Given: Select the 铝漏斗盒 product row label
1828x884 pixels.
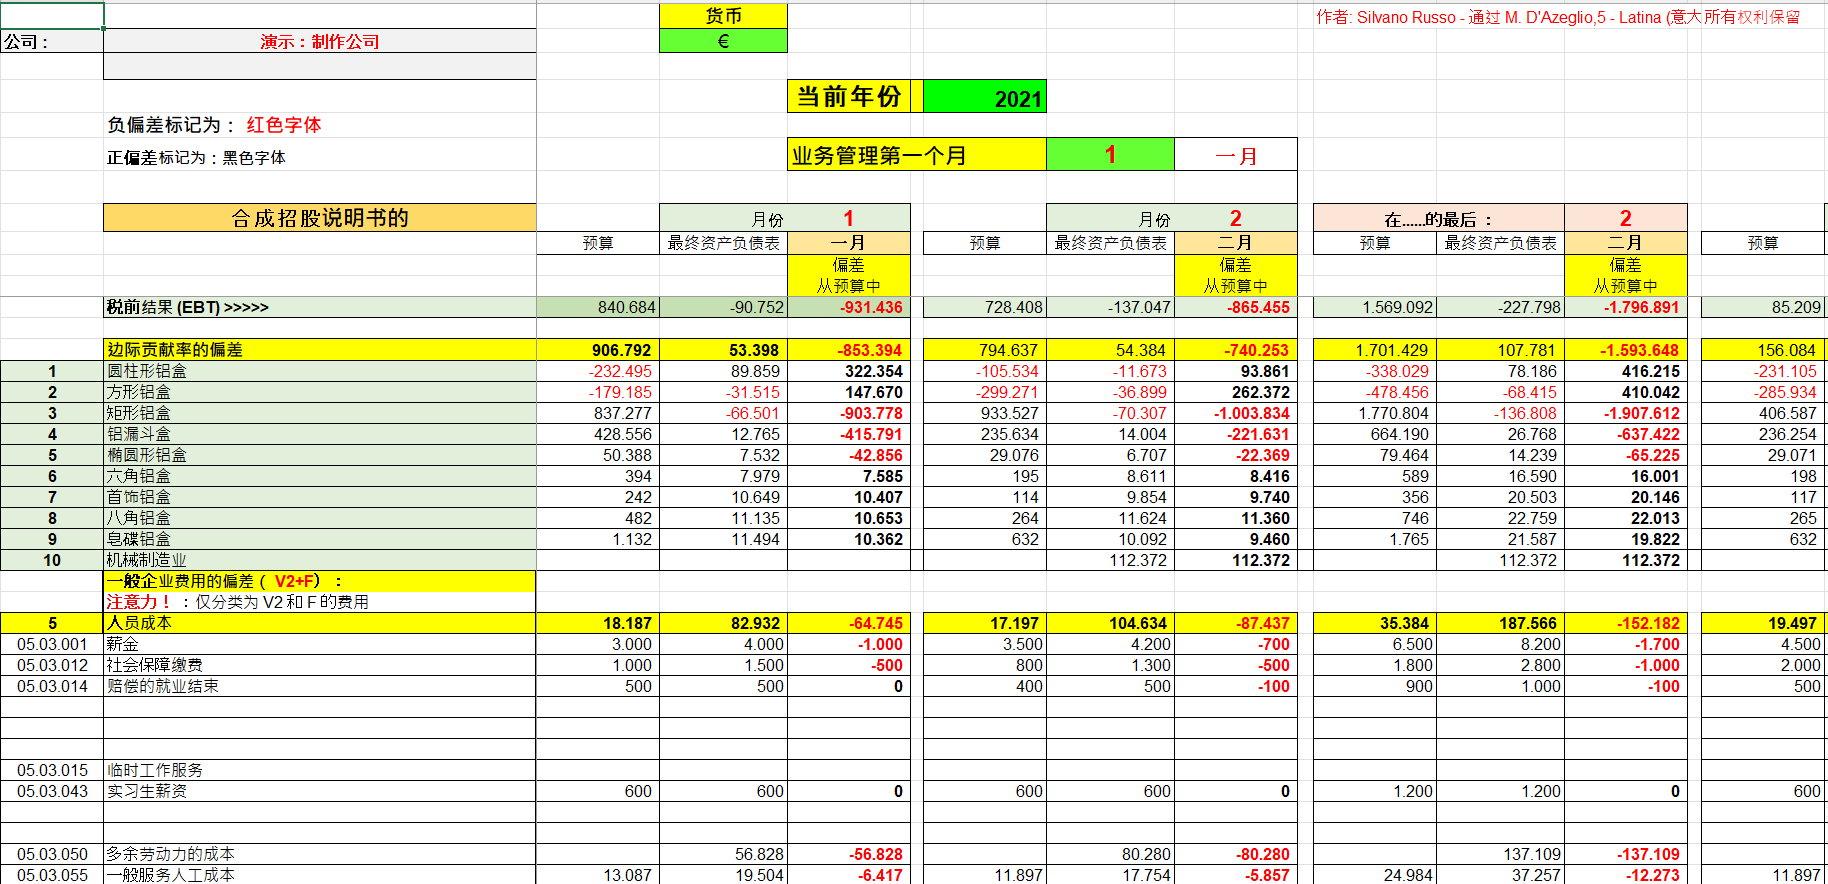Looking at the screenshot, I should 320,433.
